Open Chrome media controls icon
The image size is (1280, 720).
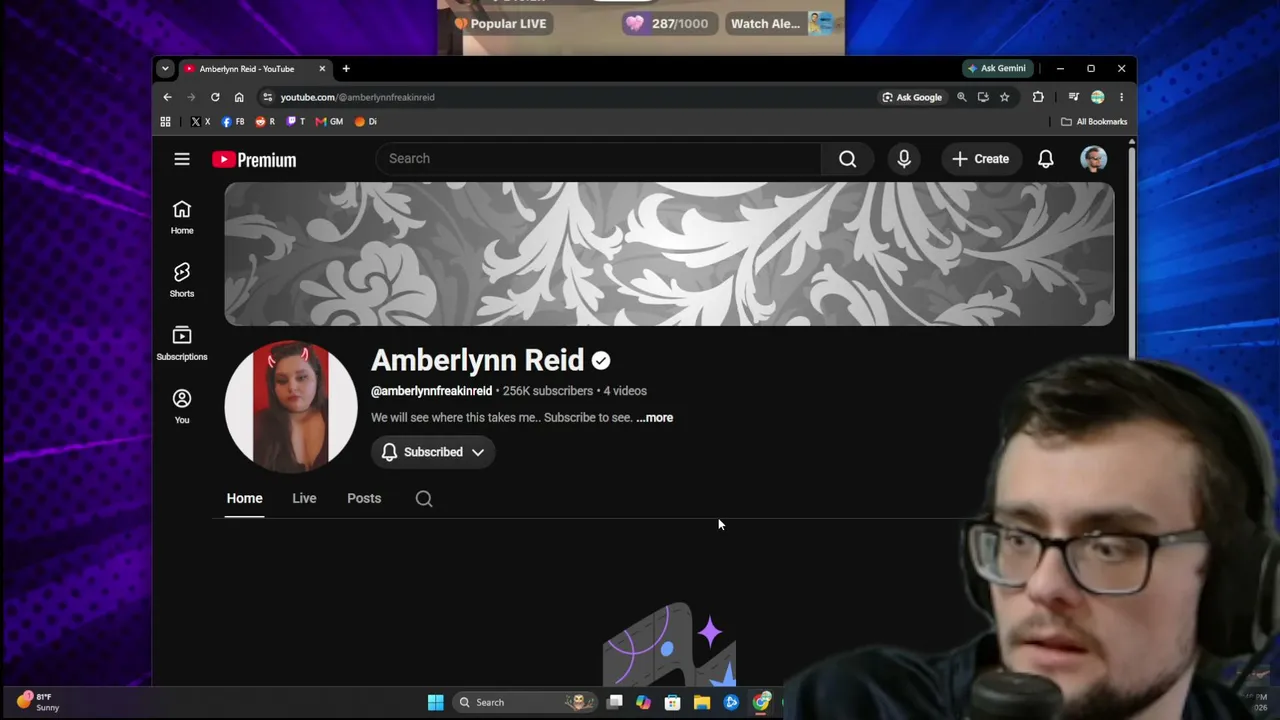[x=1074, y=97]
